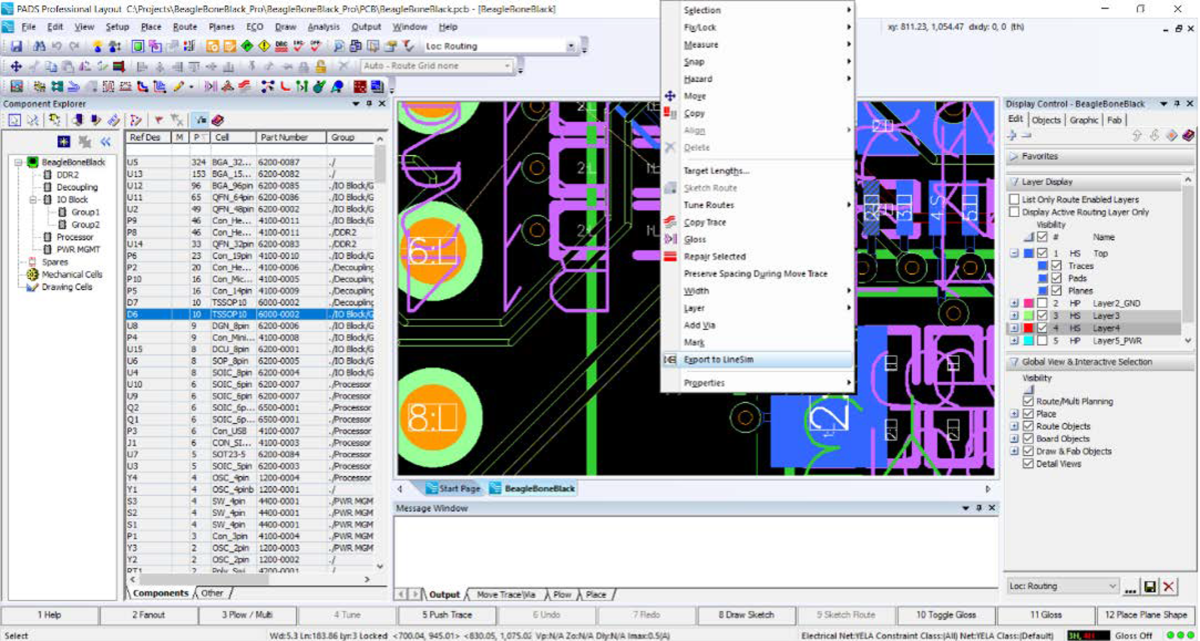Click the open padlock toolbar icon
The image size is (1200, 641).
tap(320, 66)
